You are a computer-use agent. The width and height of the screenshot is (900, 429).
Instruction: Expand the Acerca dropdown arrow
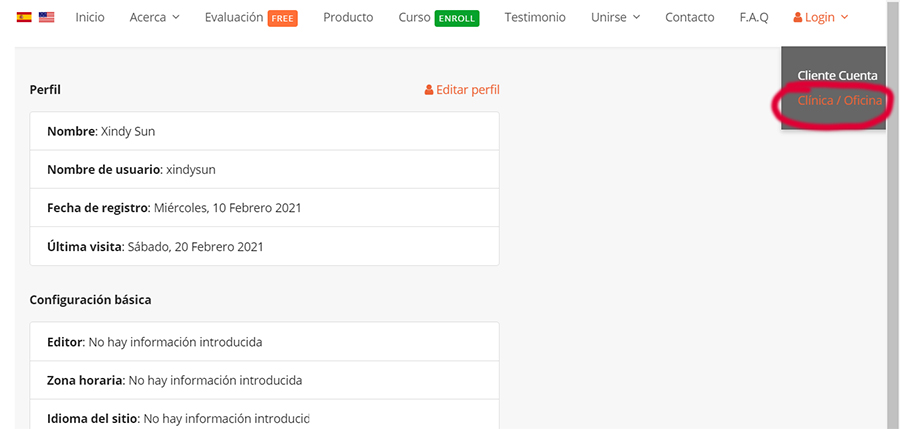[176, 18]
